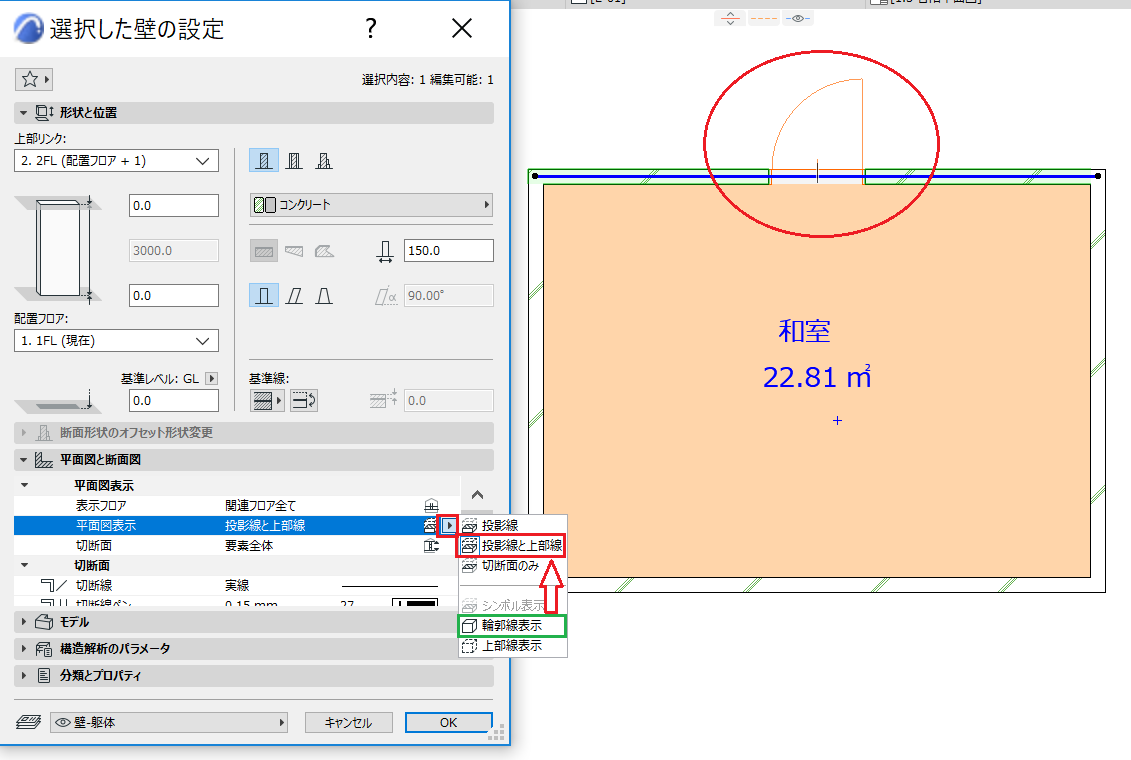The width and height of the screenshot is (1131, 760).
Task: Choose 輪郭線表示 from the popup menu
Action: [513, 625]
